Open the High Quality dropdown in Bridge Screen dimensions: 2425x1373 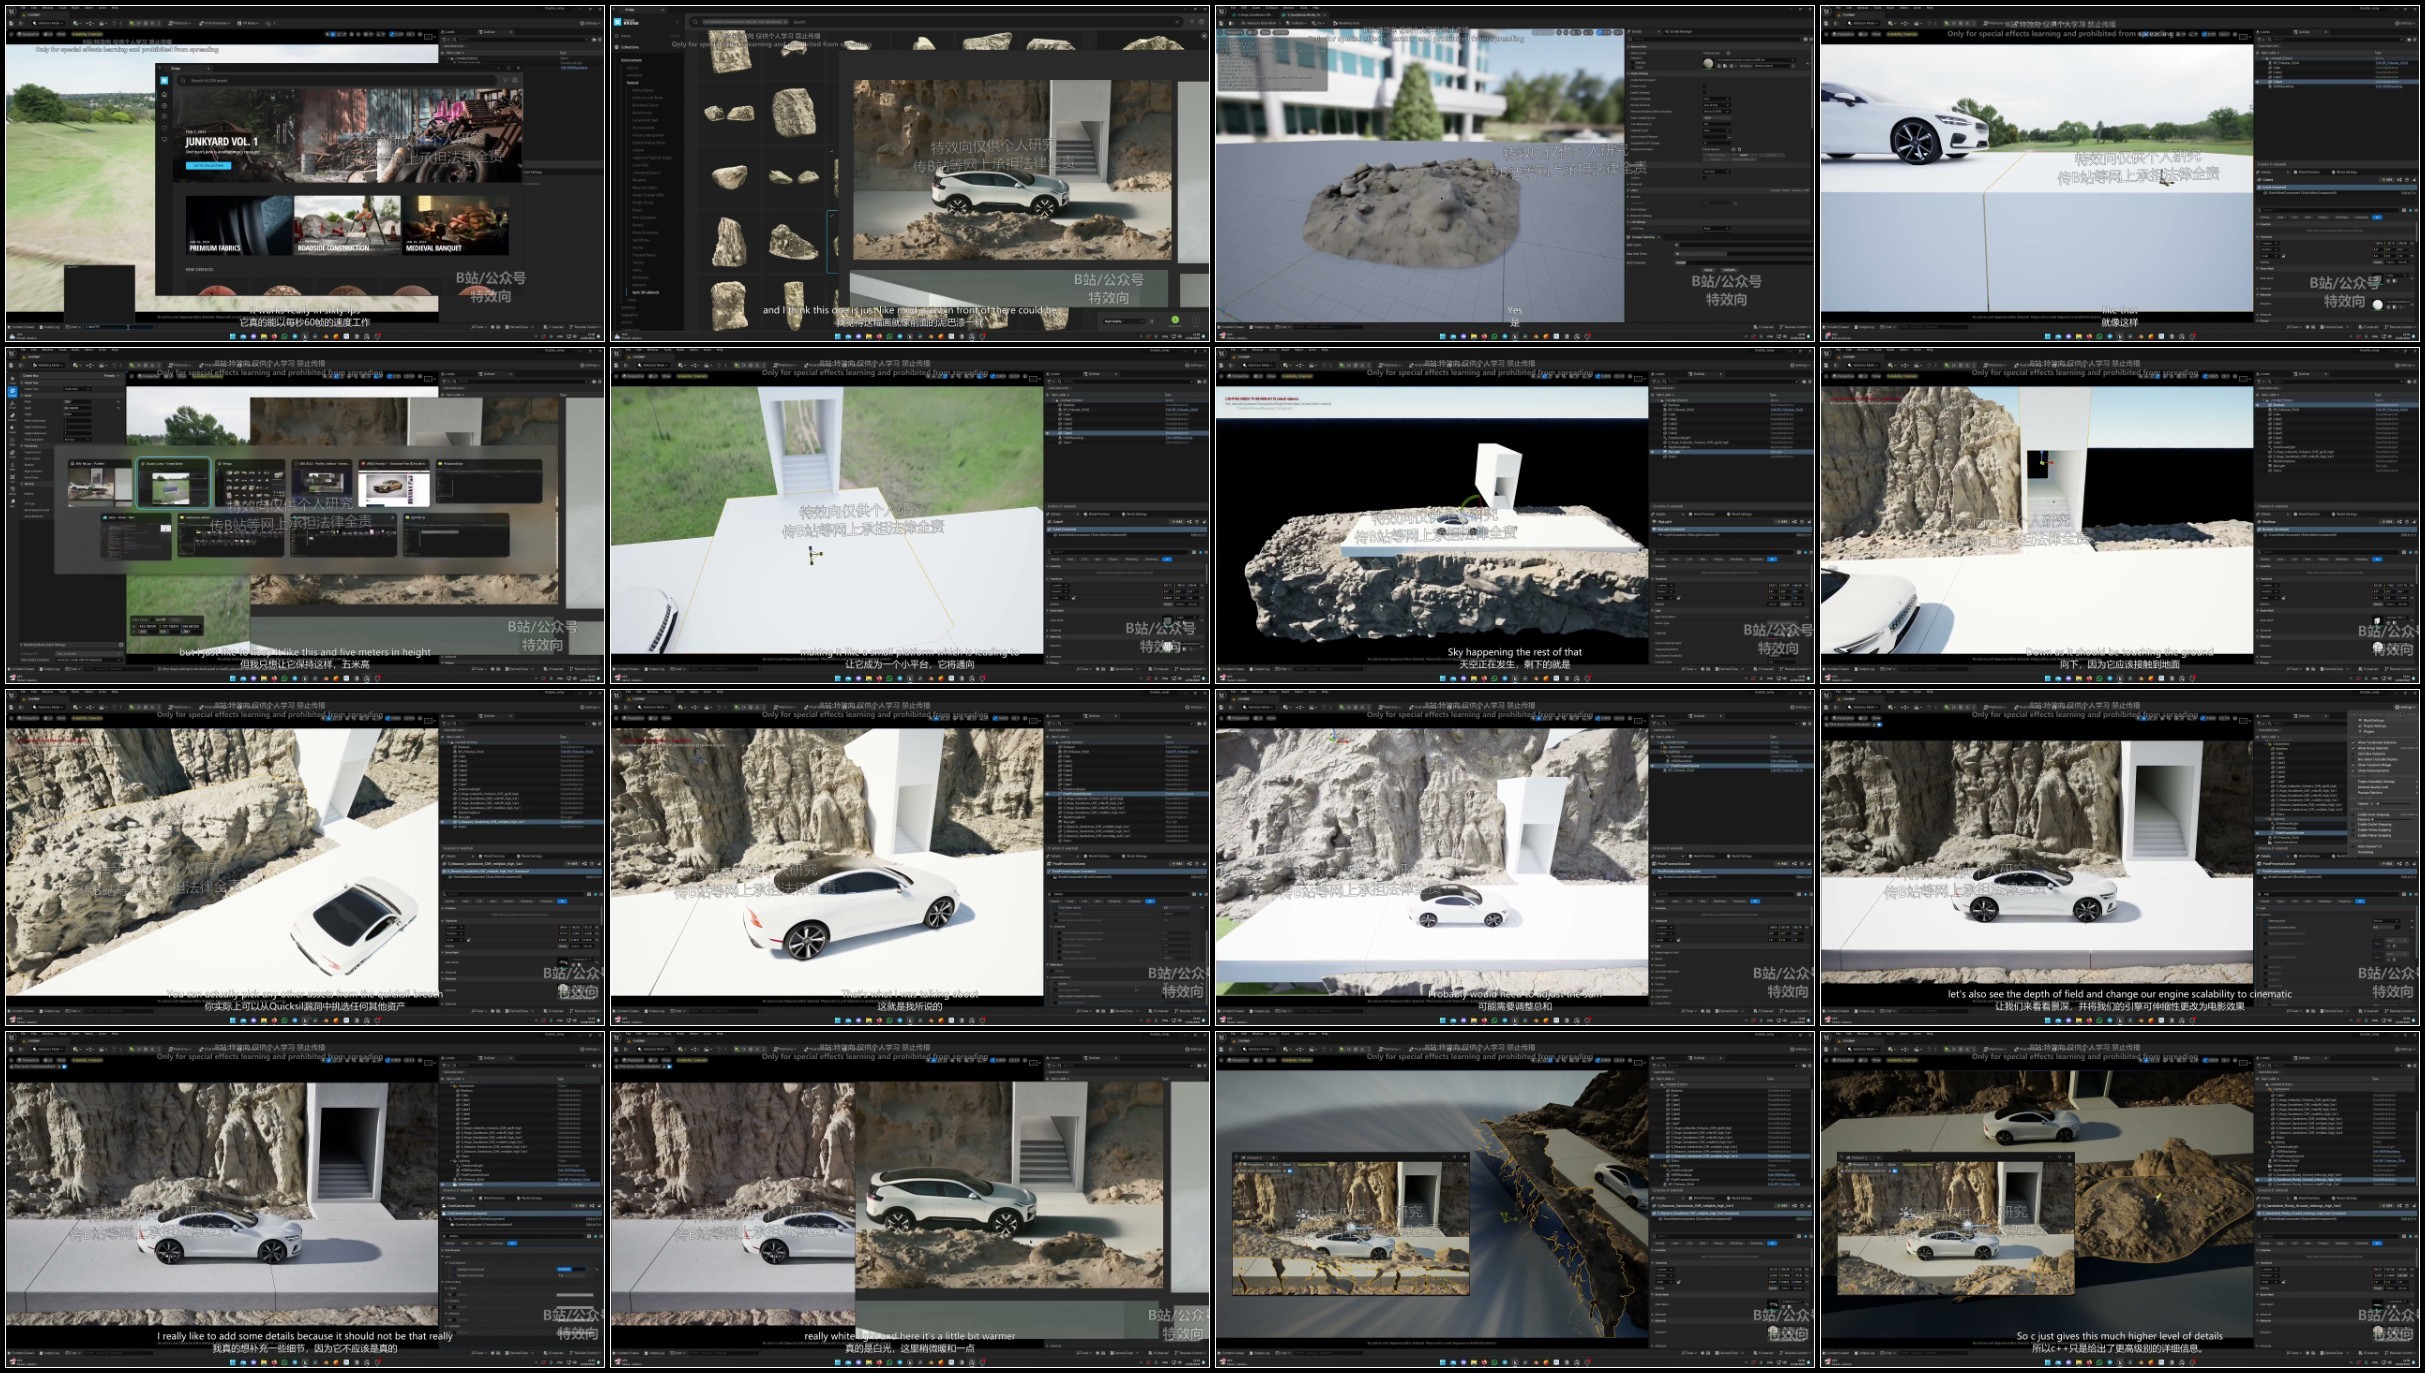(x=1124, y=321)
